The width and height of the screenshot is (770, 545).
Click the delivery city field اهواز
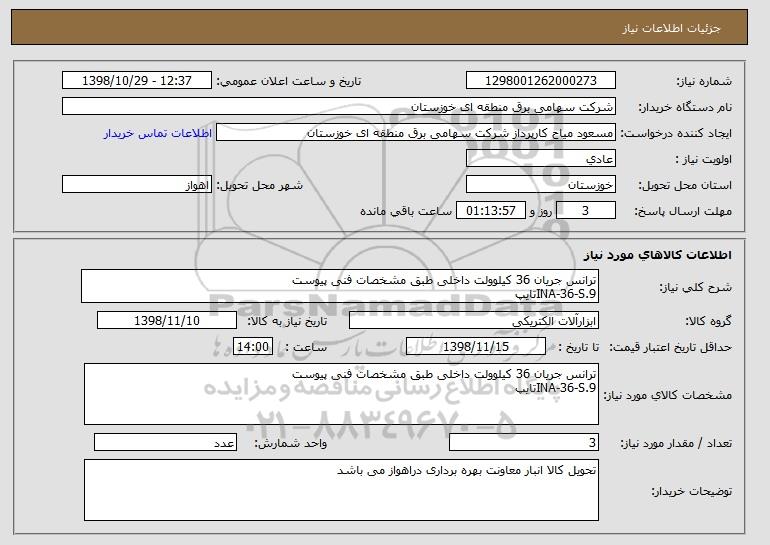[137, 185]
